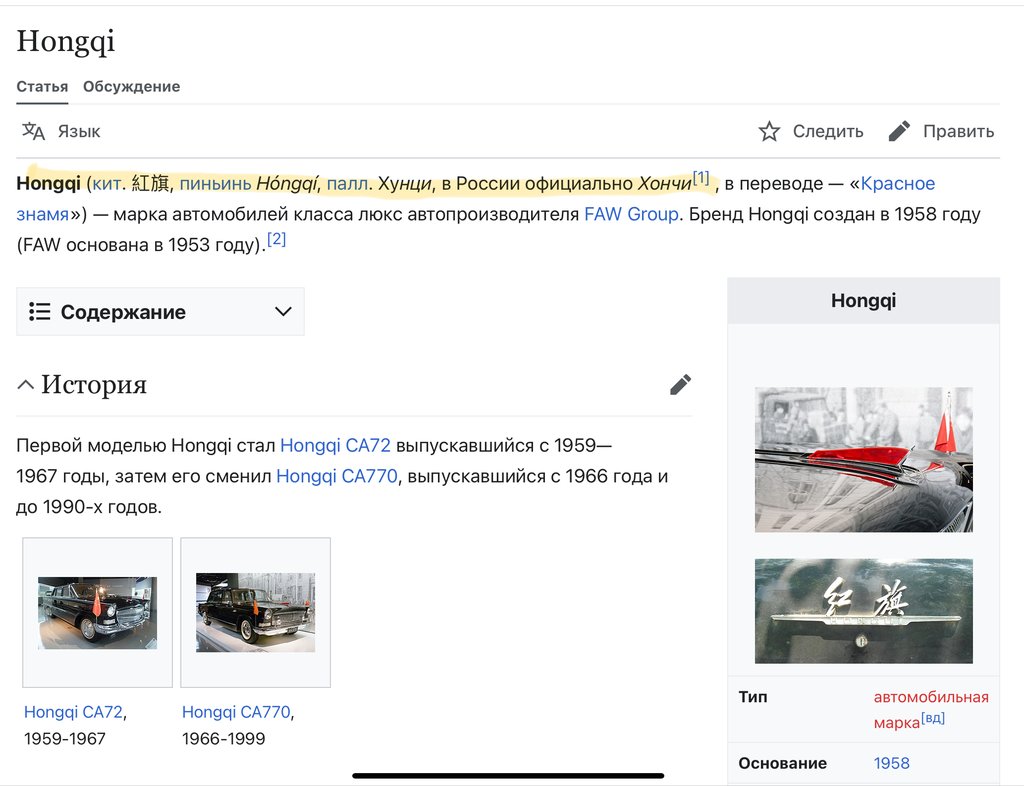This screenshot has width=1024, height=786.
Task: Open the Язык language selector
Action: click(x=79, y=131)
